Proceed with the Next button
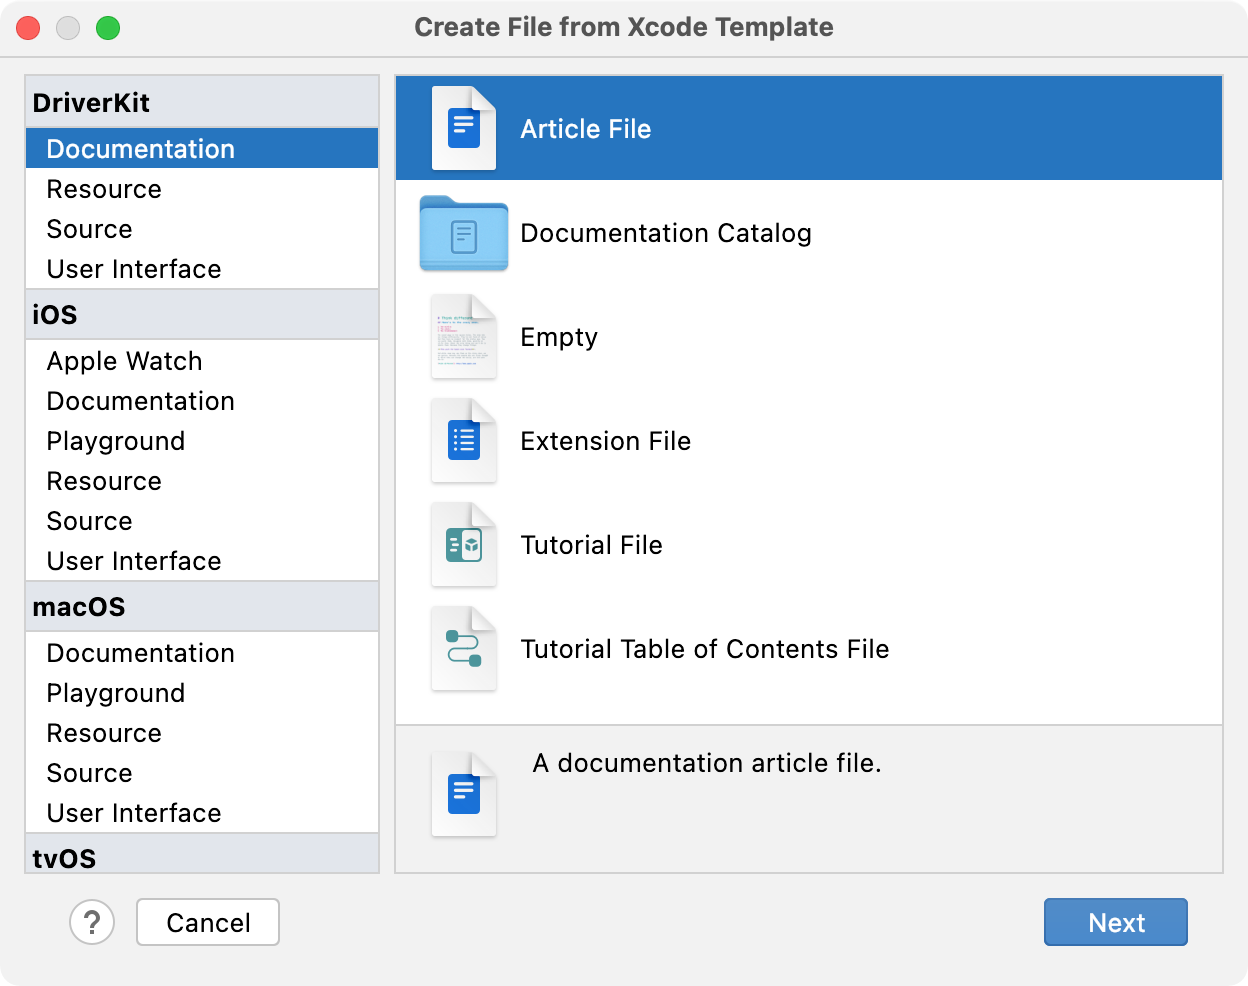Image resolution: width=1248 pixels, height=986 pixels. pos(1115,922)
